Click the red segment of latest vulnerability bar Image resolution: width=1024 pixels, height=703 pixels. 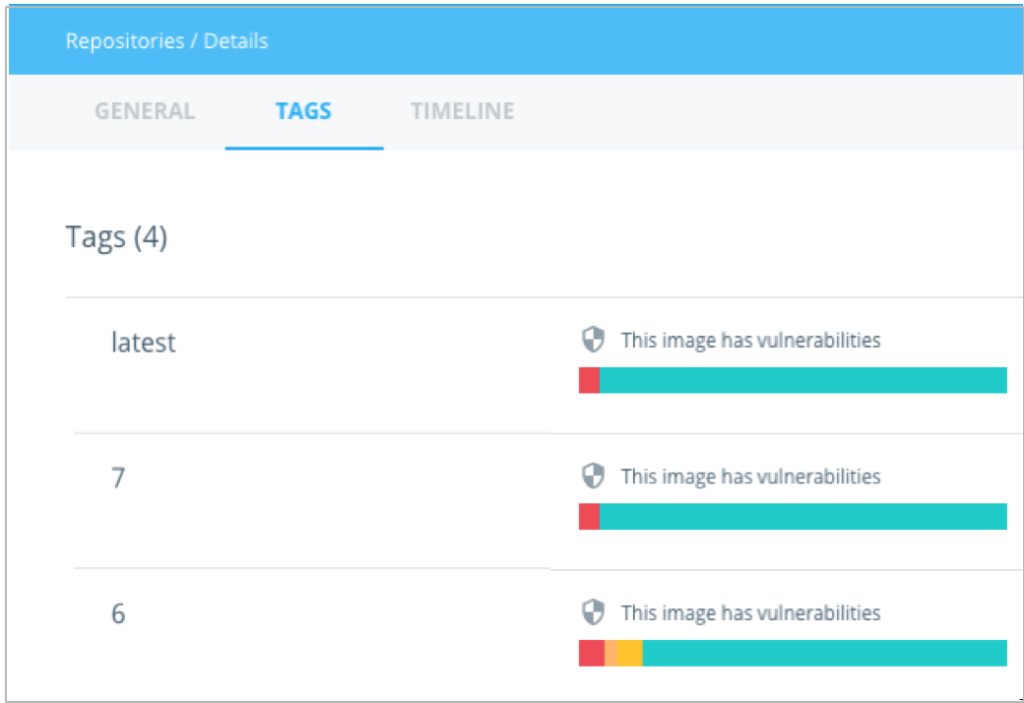589,380
